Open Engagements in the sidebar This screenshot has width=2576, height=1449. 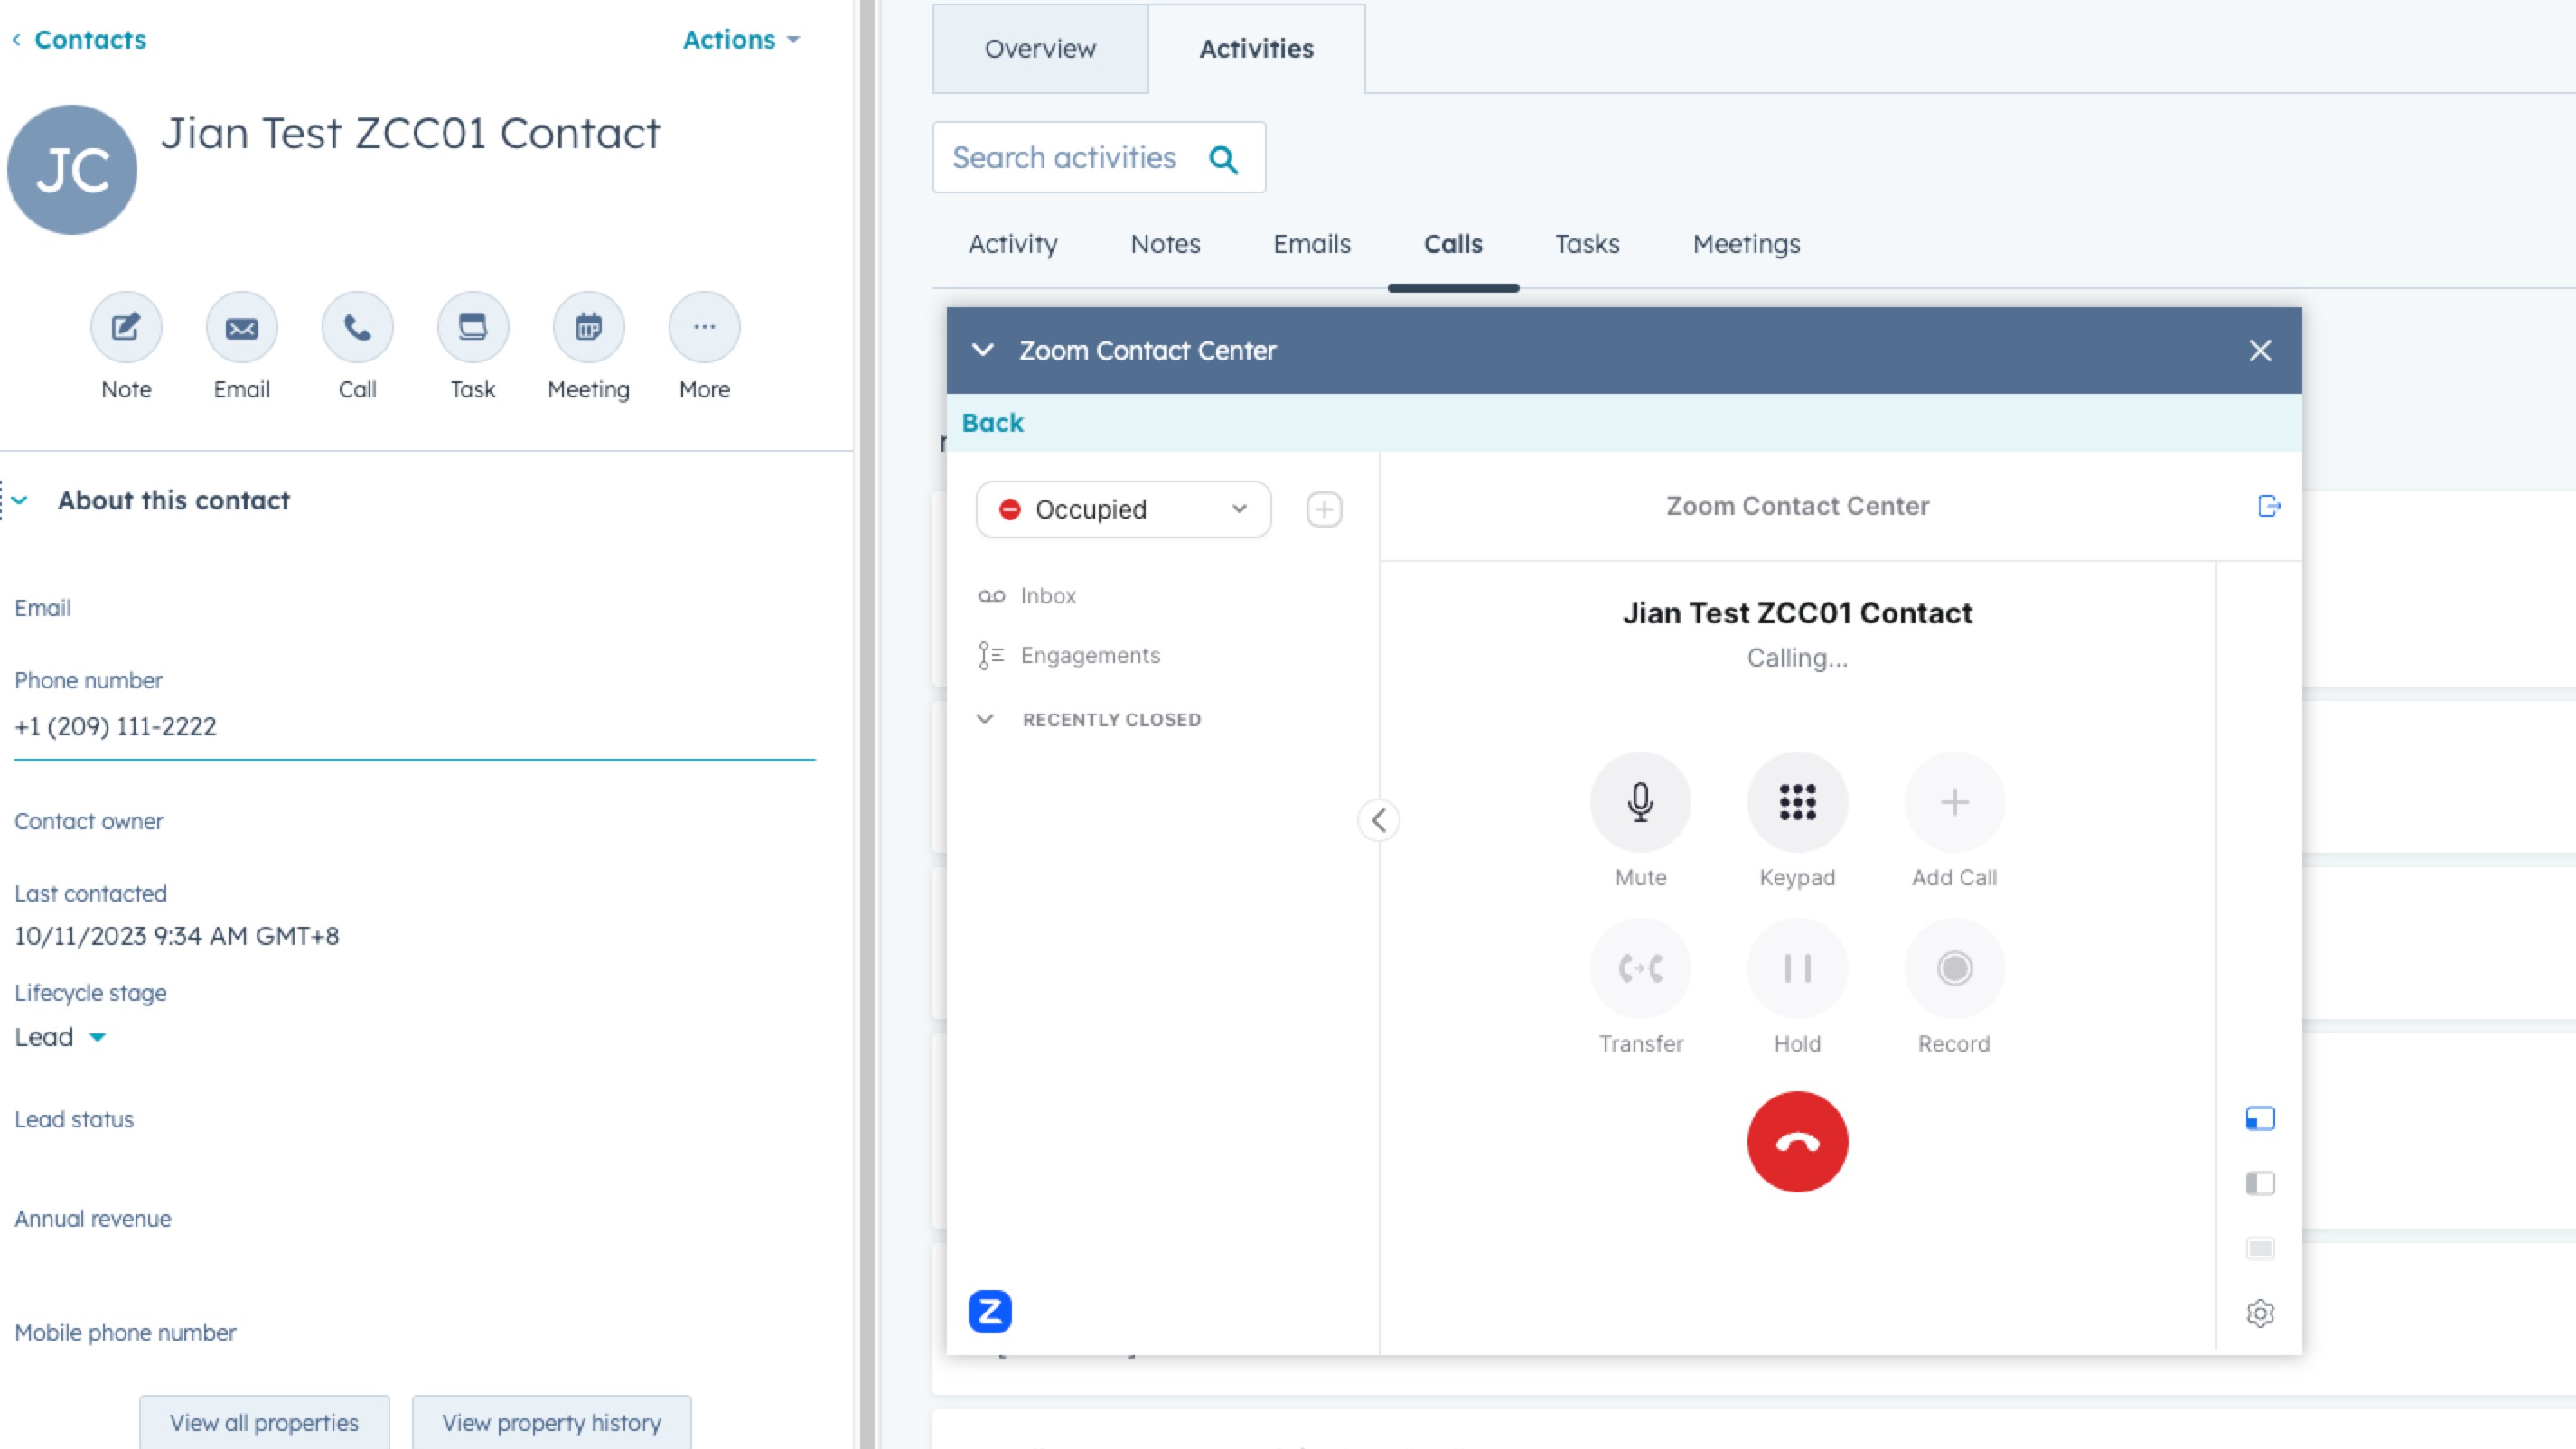(x=1090, y=655)
